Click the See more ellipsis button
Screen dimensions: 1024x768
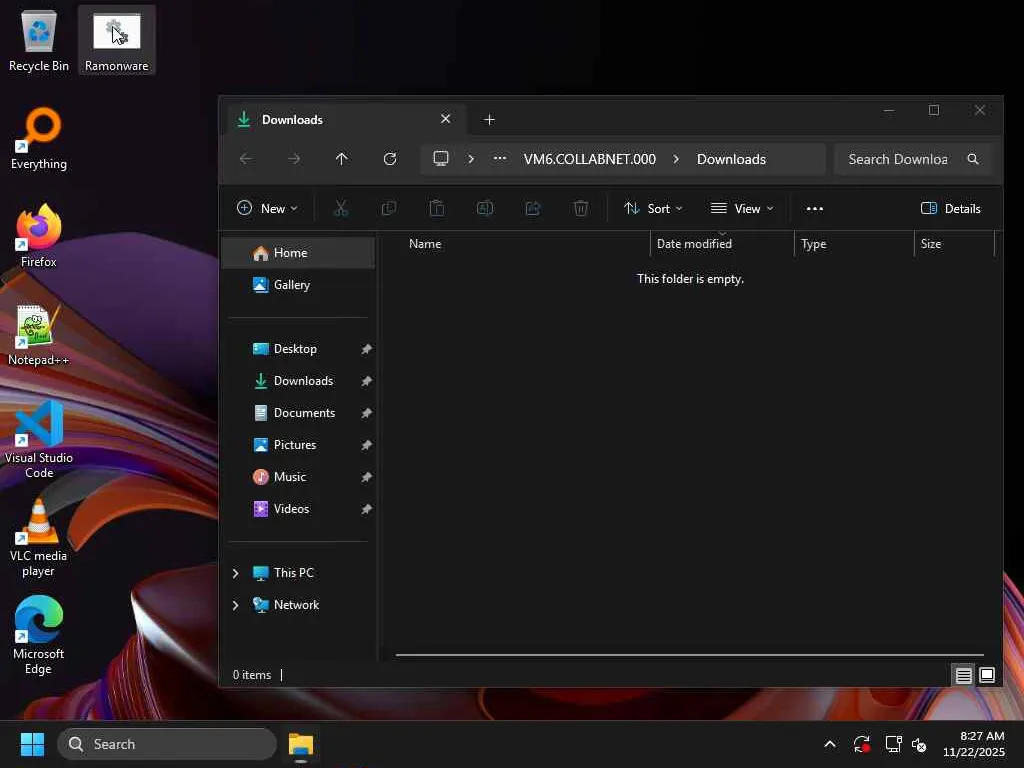(814, 208)
